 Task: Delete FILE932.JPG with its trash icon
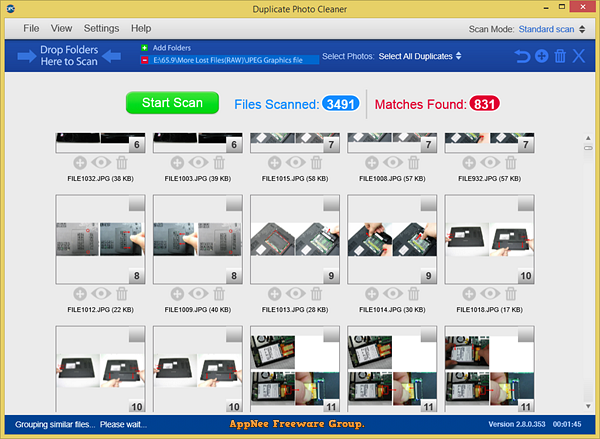pos(511,163)
